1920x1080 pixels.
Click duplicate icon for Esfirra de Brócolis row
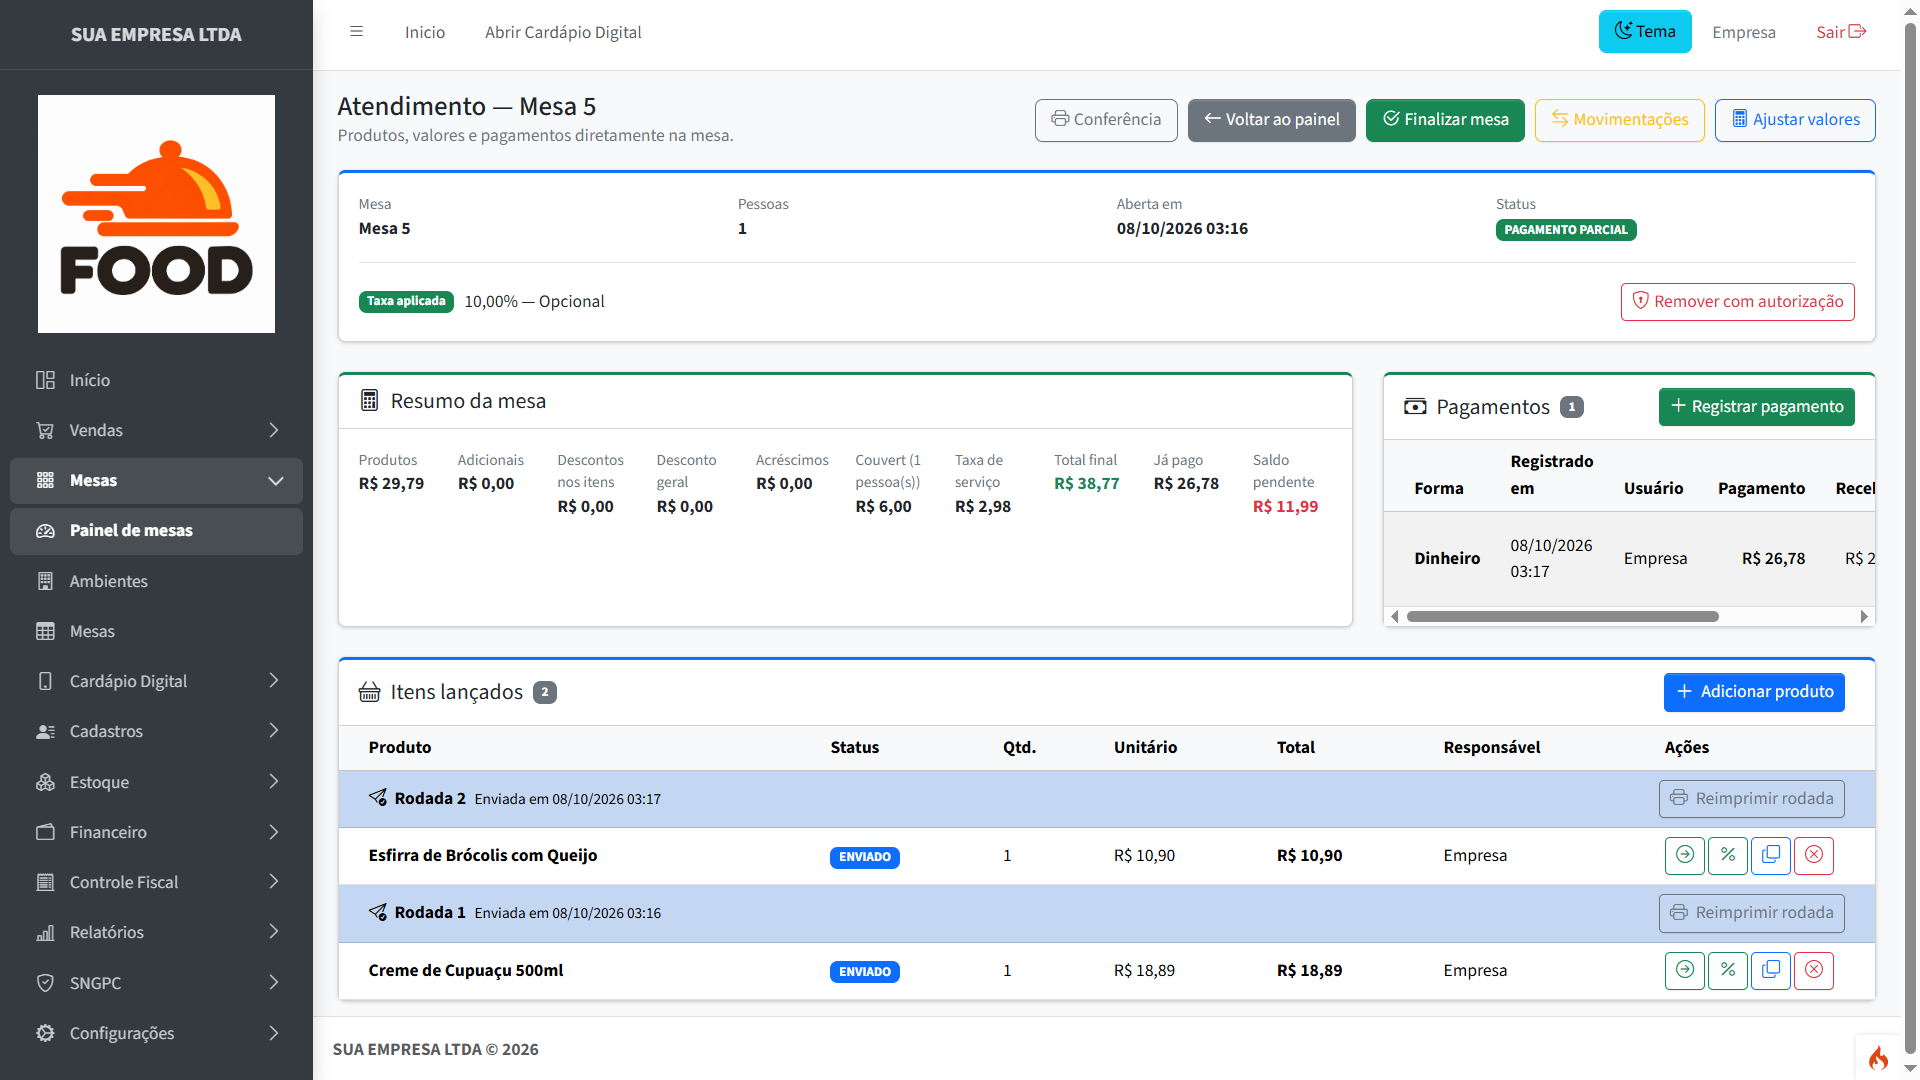pos(1770,855)
